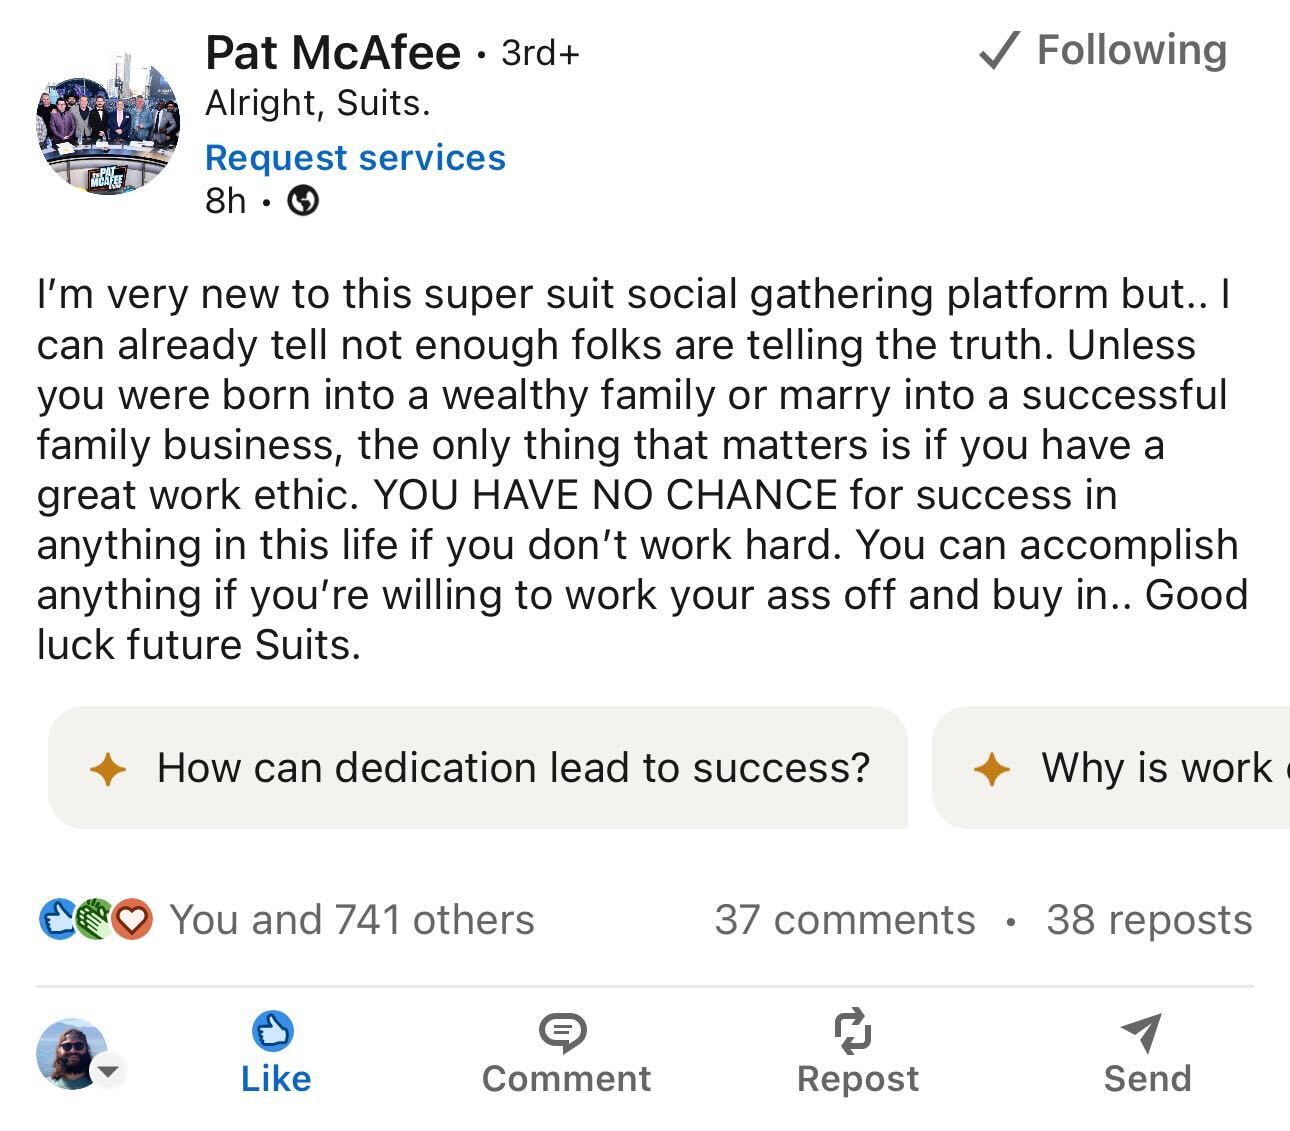Select Pat McAfee's profile name

330,52
